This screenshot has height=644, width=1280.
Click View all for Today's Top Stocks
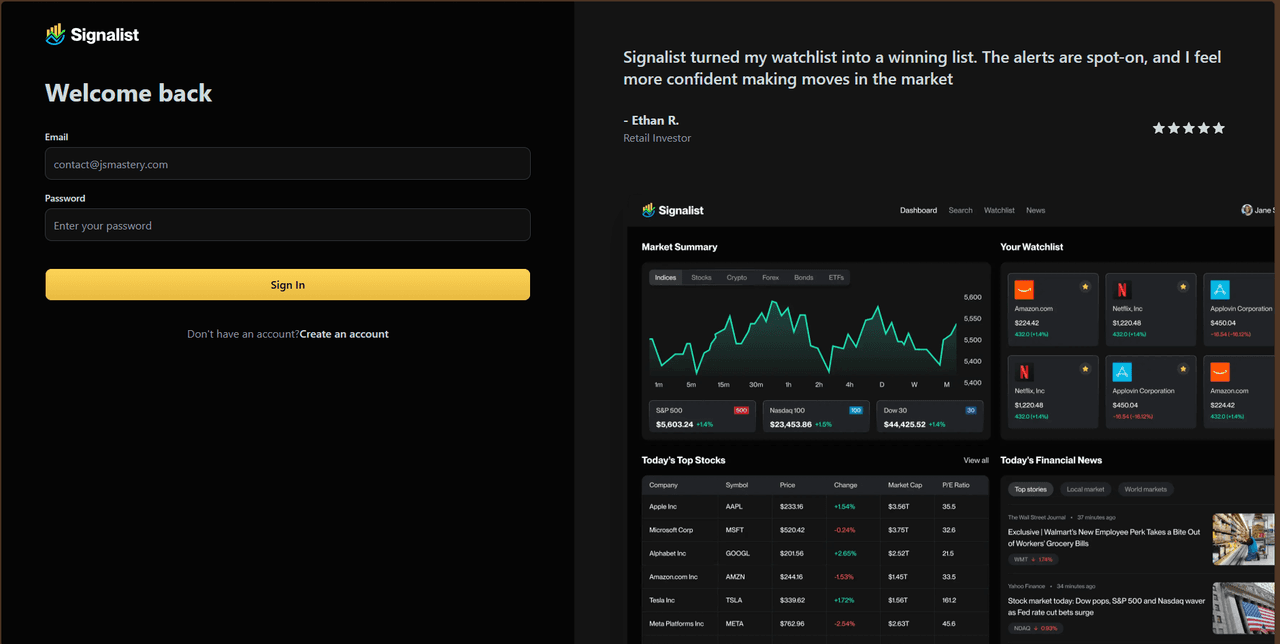pyautogui.click(x=976, y=460)
